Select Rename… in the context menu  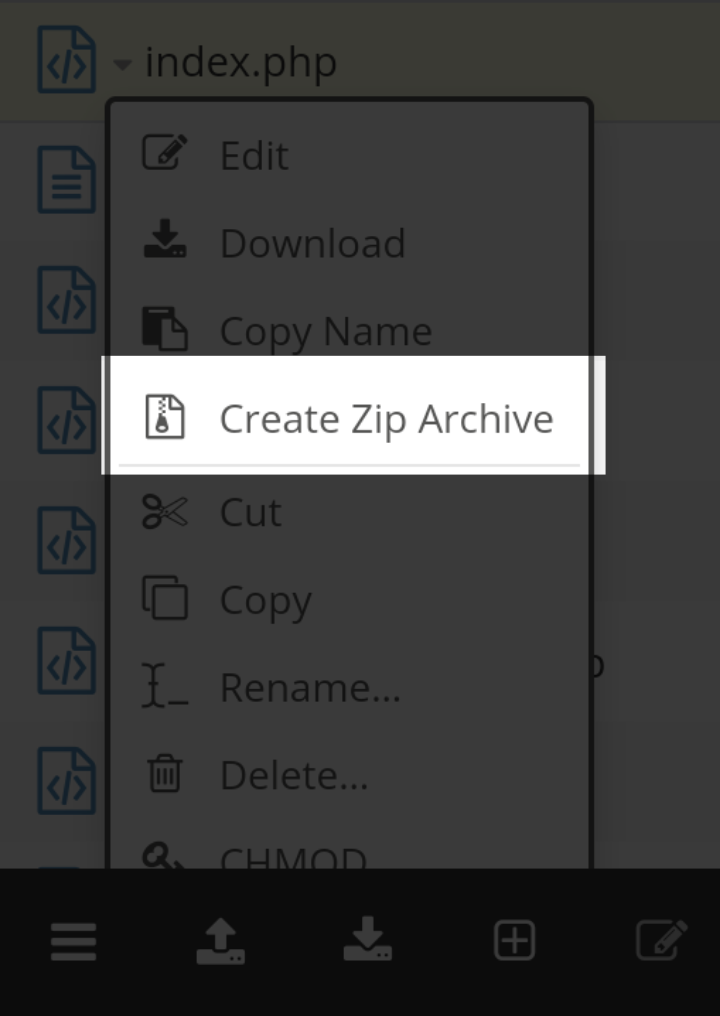(x=310, y=688)
